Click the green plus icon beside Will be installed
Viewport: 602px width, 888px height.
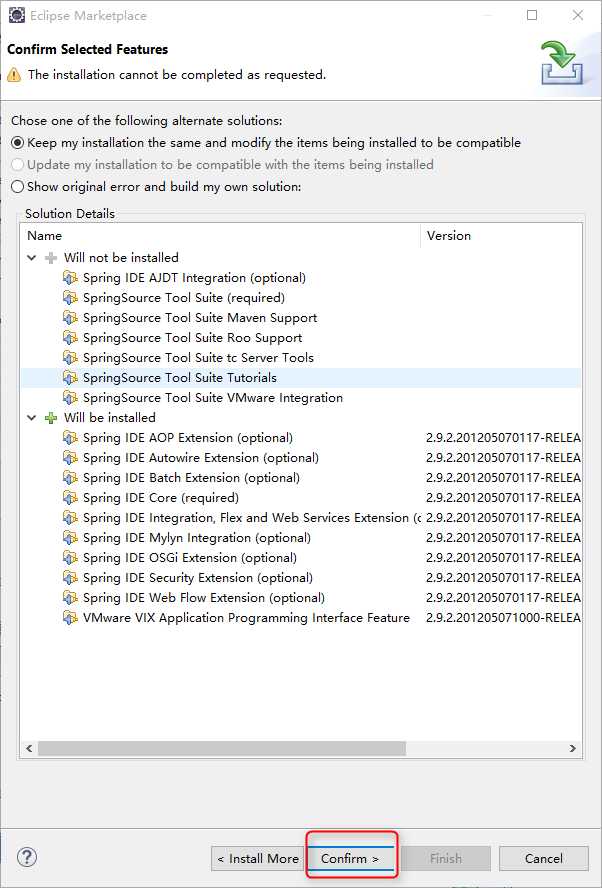[x=51, y=418]
